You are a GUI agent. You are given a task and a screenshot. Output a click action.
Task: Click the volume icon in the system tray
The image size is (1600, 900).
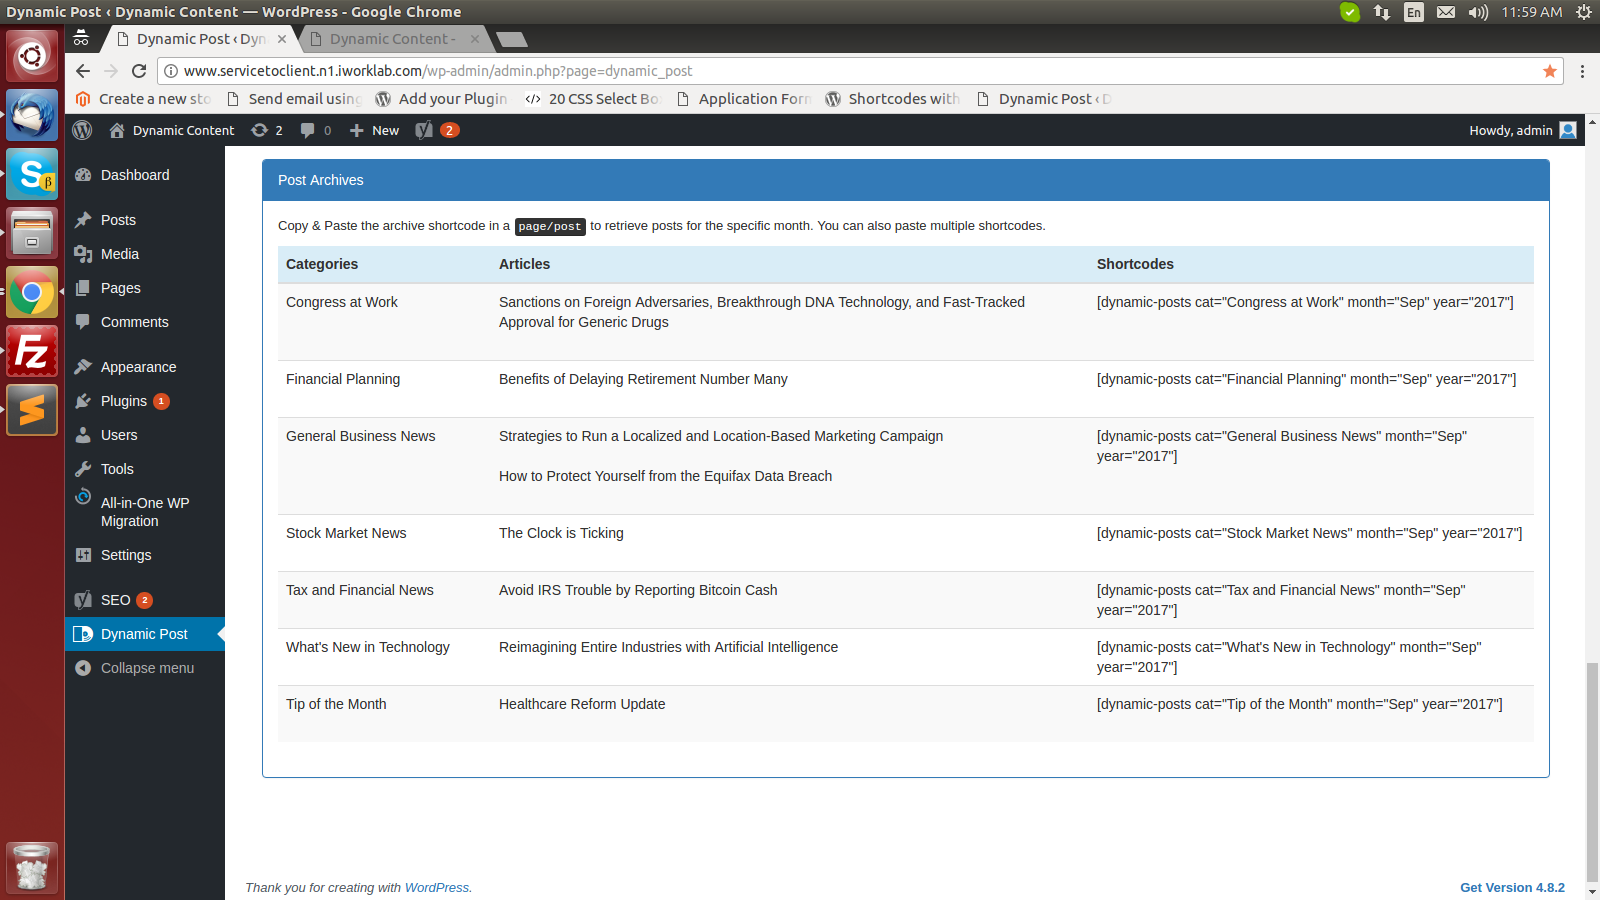[x=1477, y=13]
